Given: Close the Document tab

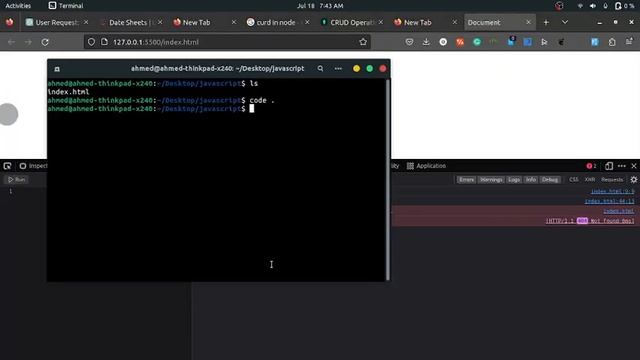Looking at the screenshot, I should [529, 22].
